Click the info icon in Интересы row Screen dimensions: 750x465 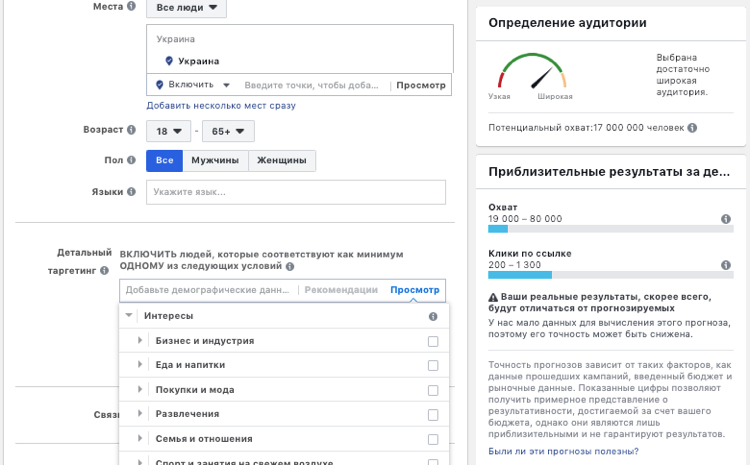point(433,316)
